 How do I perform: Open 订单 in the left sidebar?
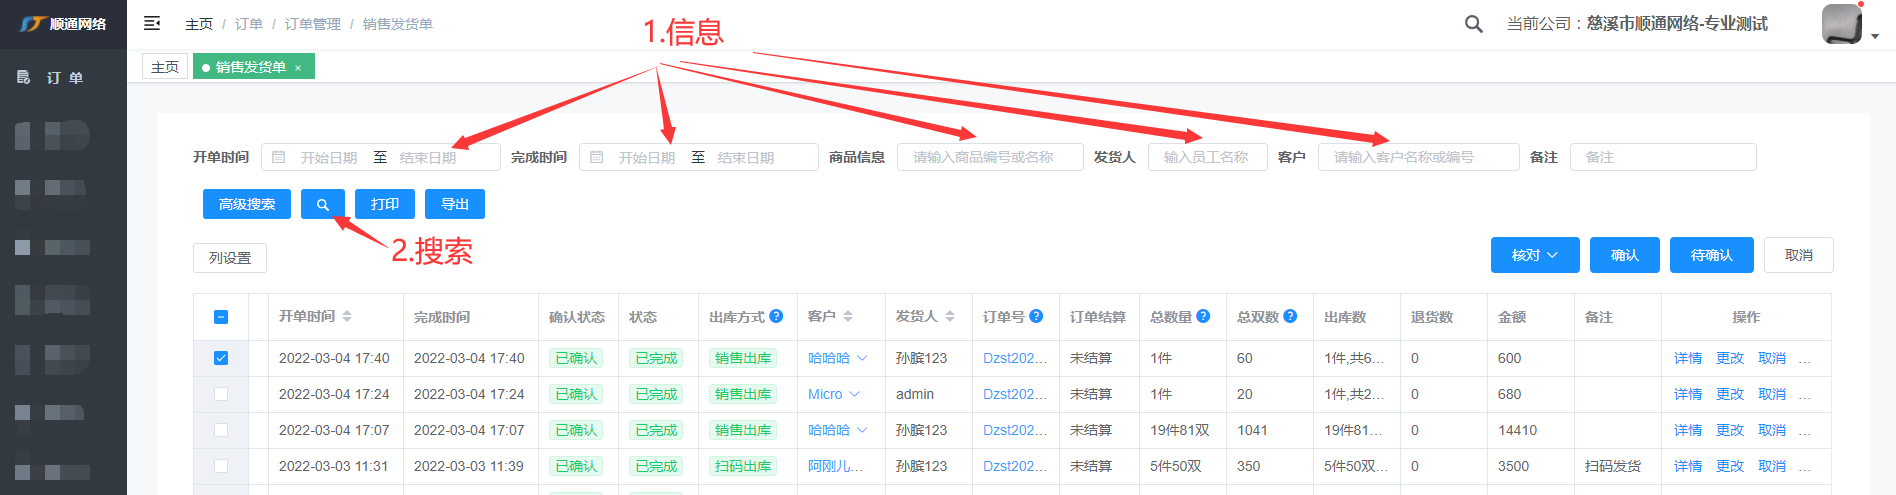pos(64,77)
